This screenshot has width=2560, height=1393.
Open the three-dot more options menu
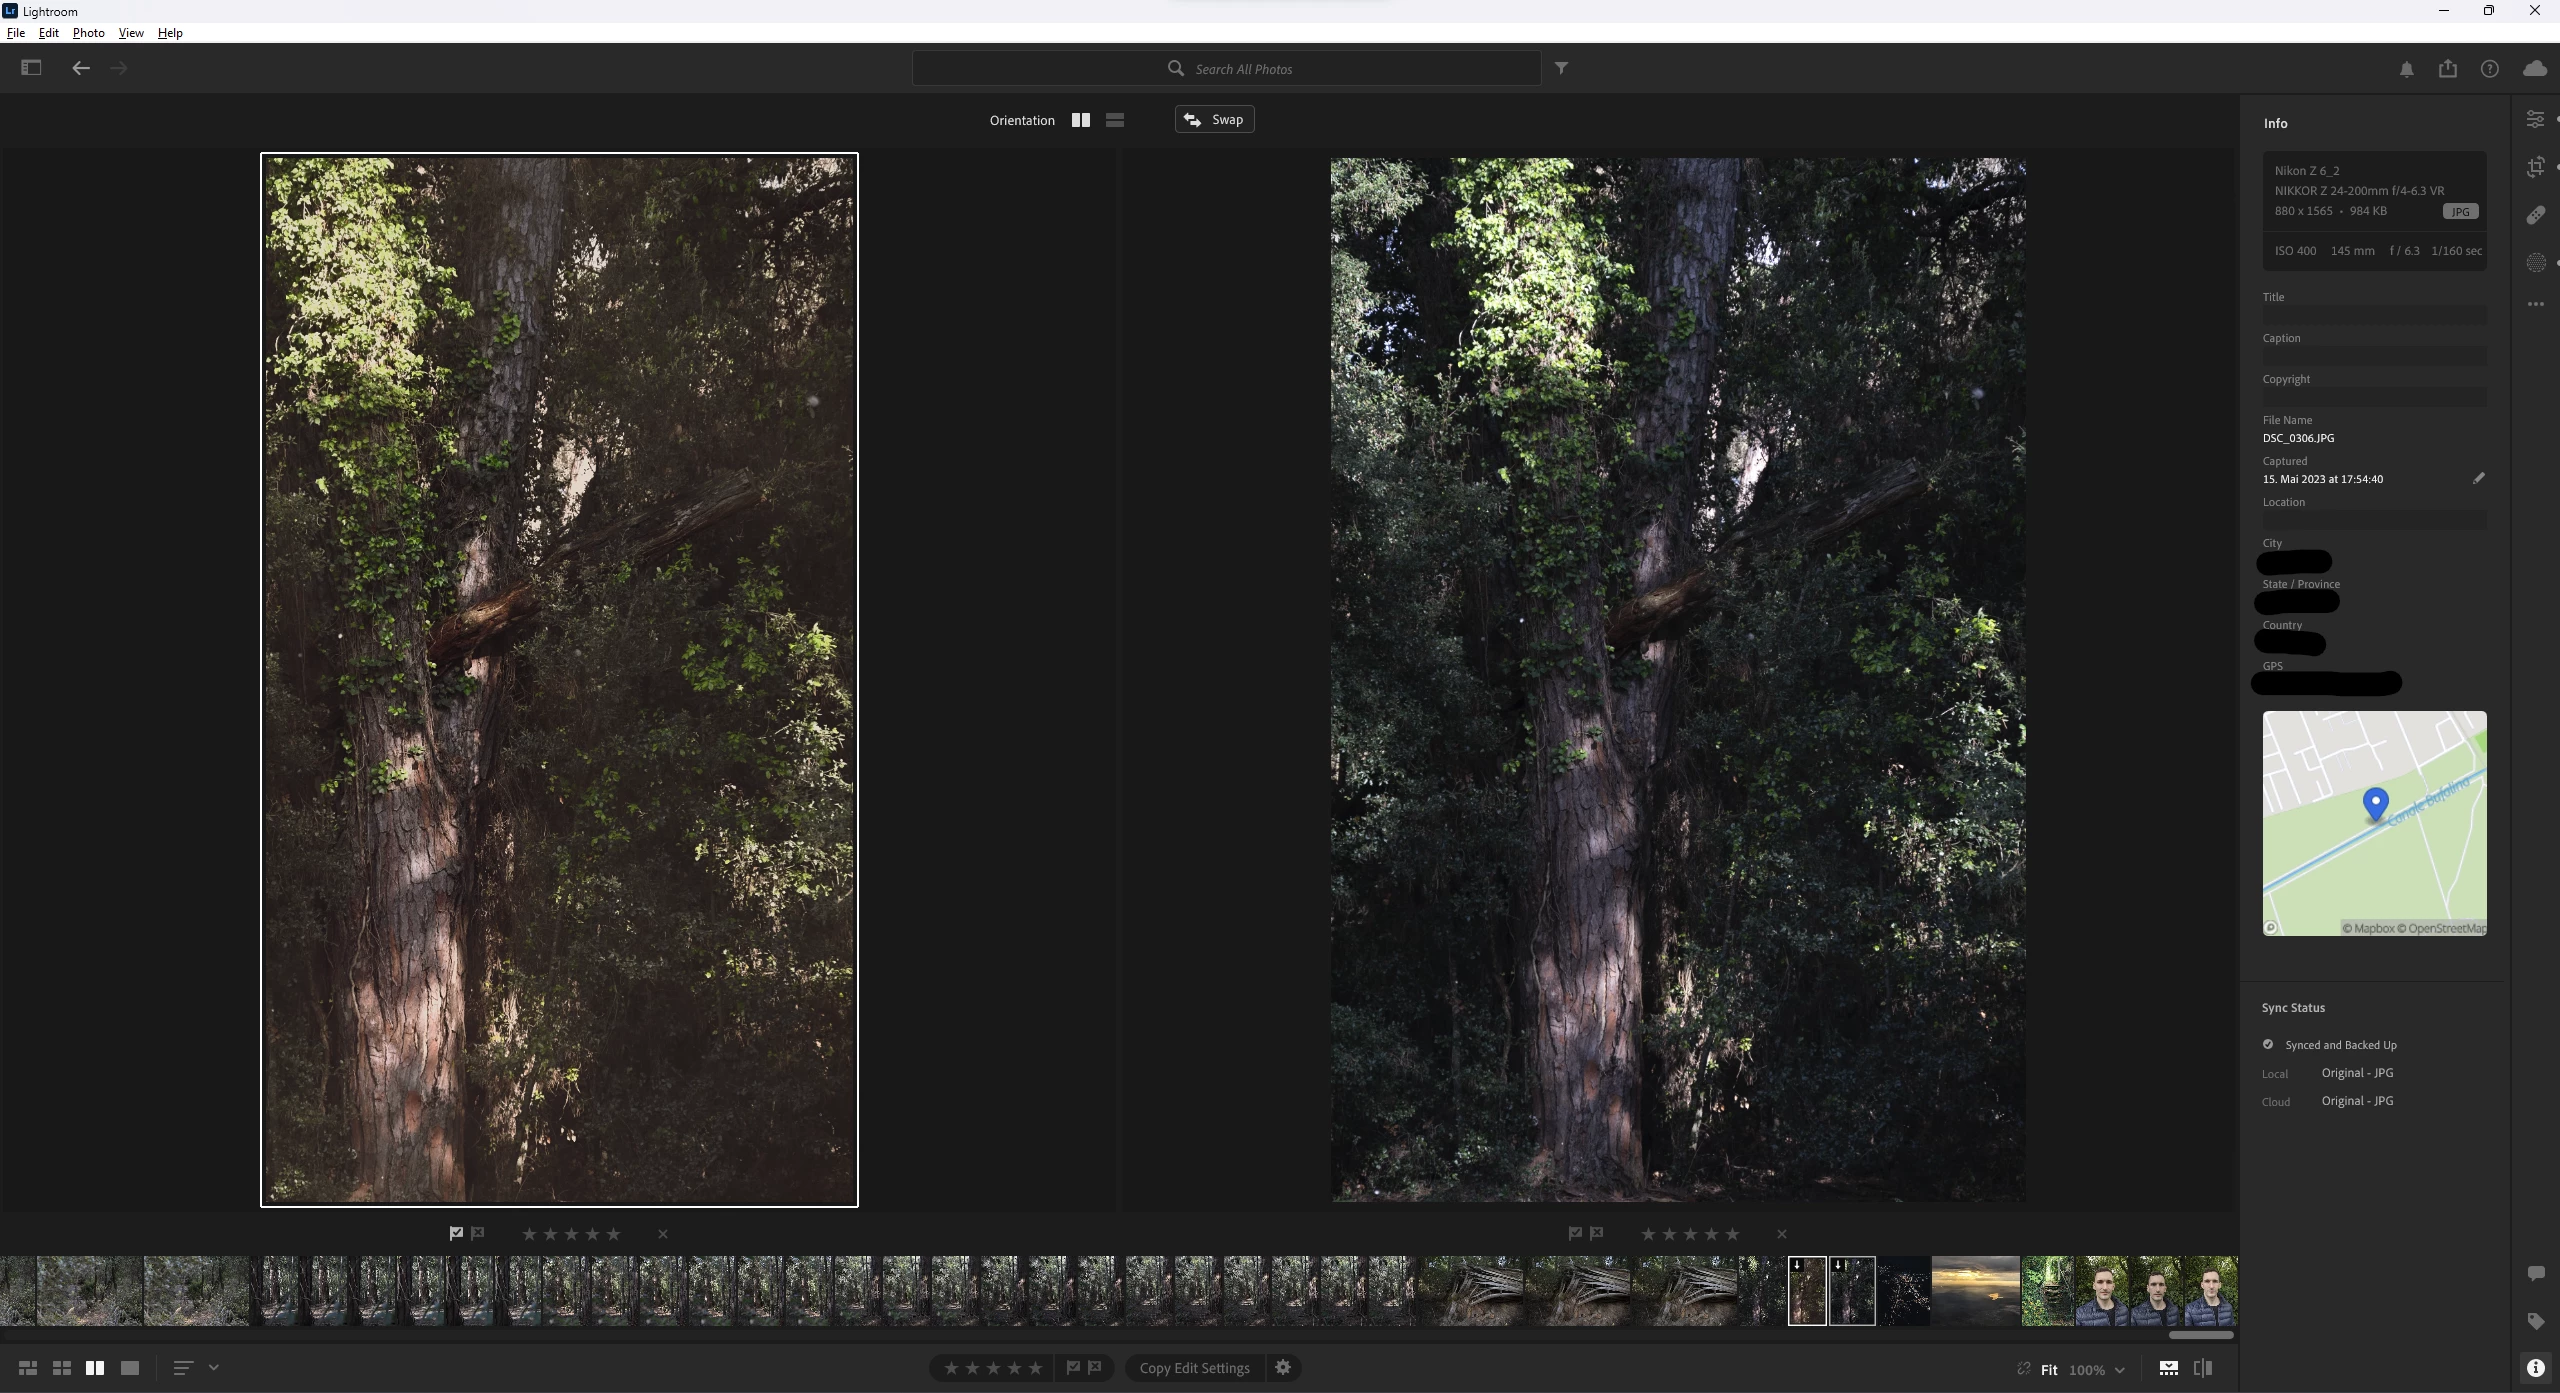[2535, 304]
